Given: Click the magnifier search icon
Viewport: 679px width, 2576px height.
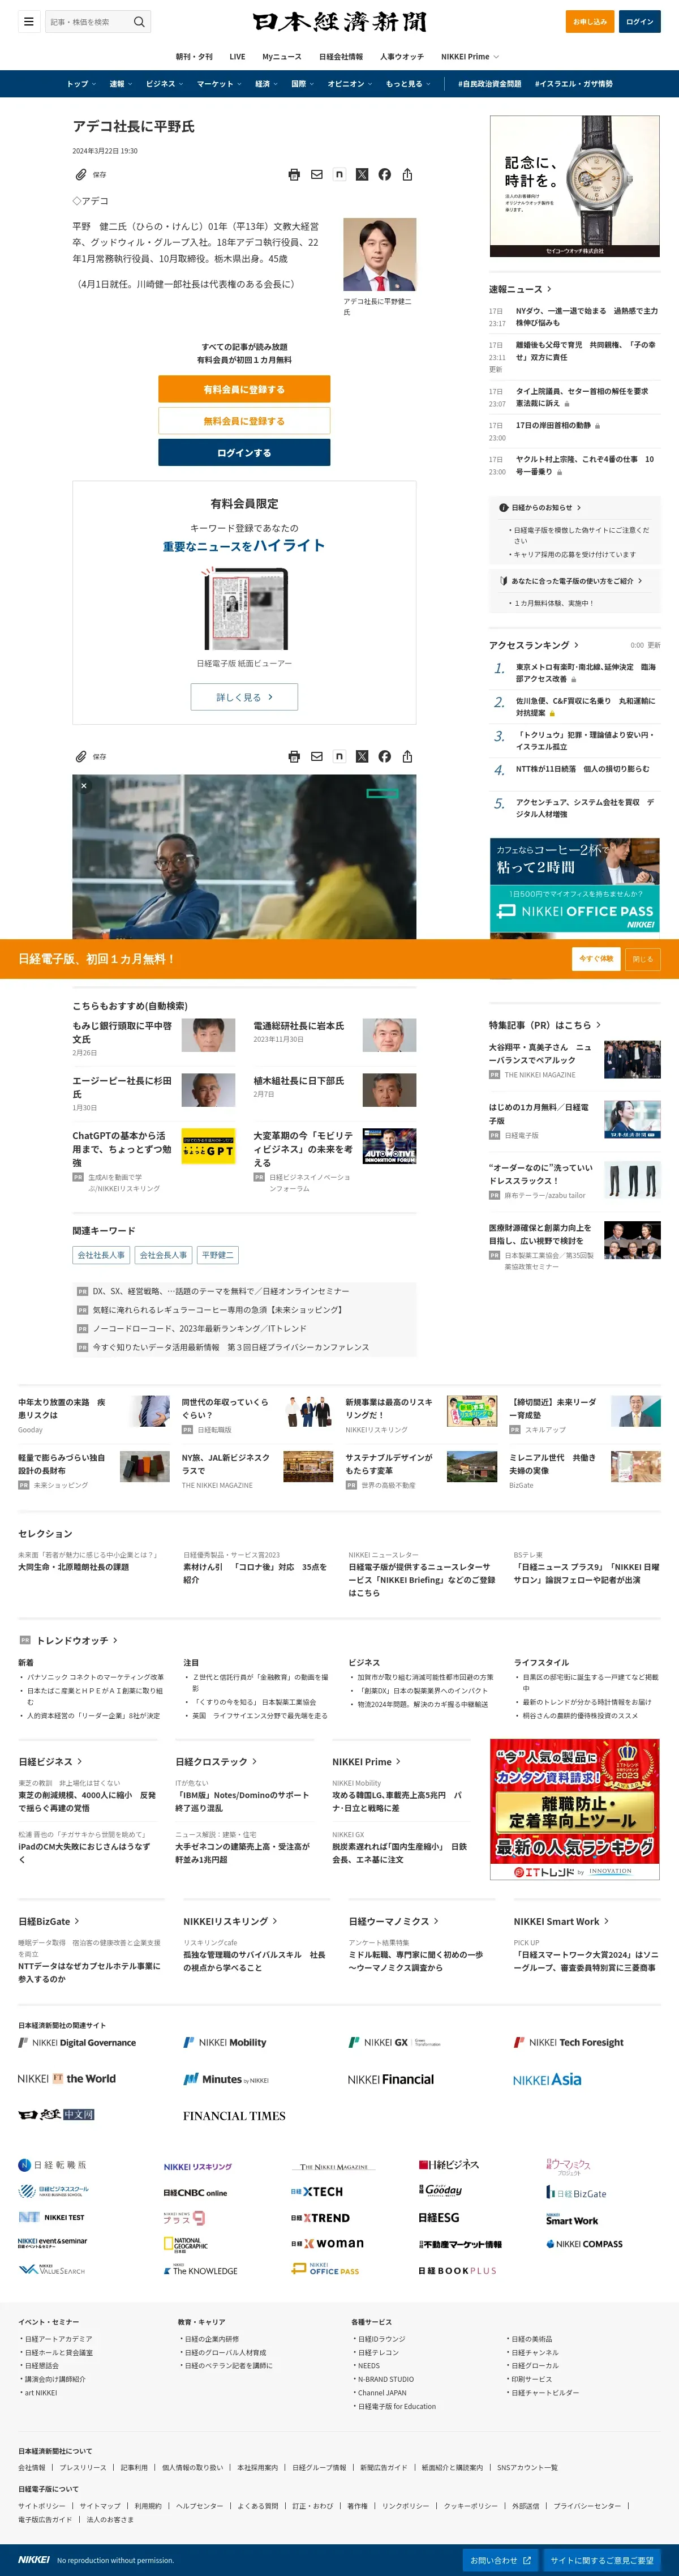Looking at the screenshot, I should click(139, 21).
